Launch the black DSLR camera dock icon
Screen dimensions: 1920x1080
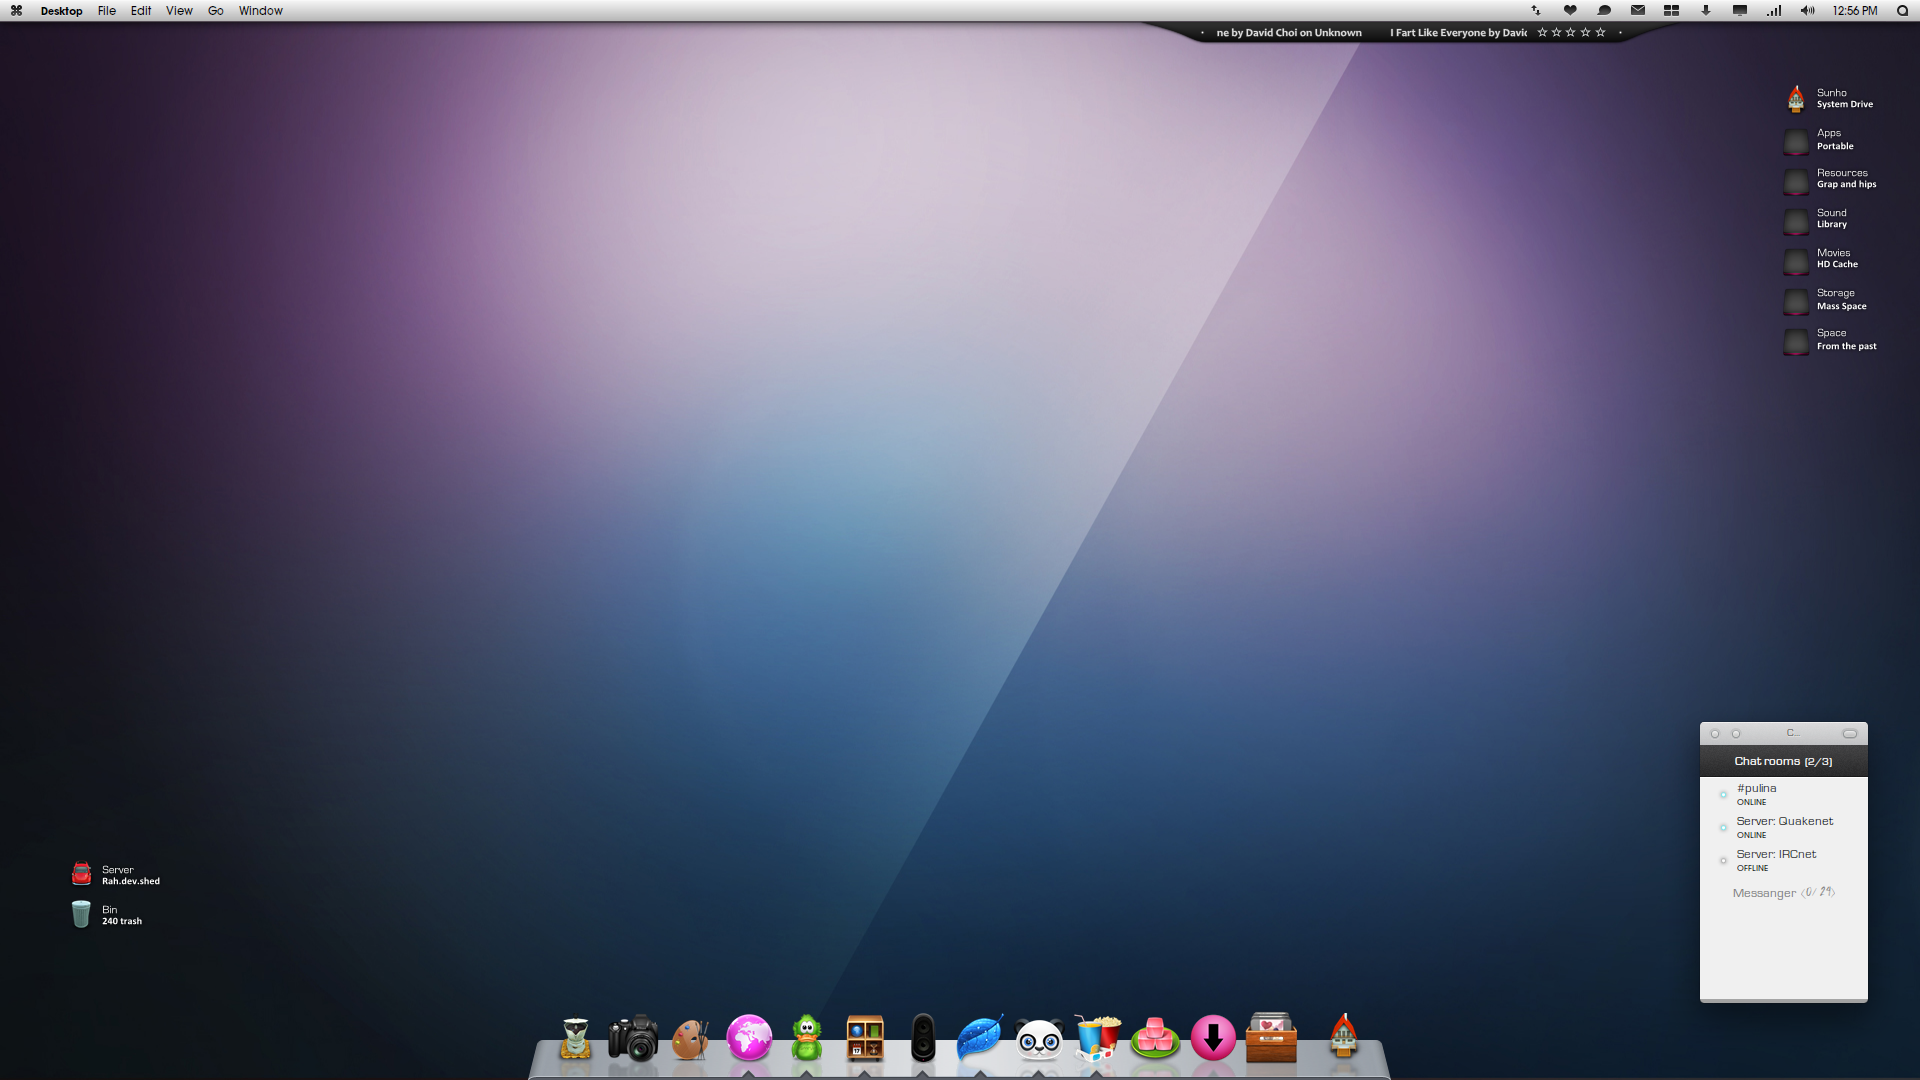pos(633,1038)
